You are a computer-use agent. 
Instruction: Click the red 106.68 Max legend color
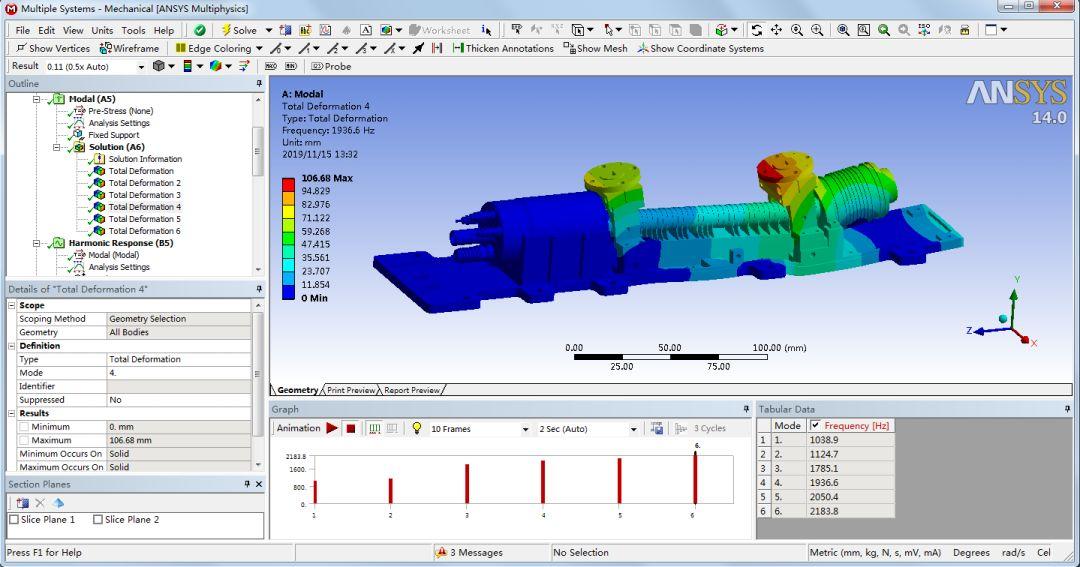[289, 184]
